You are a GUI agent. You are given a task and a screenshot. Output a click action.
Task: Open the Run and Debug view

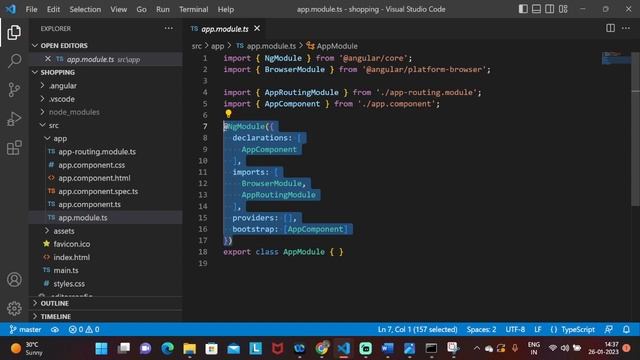(14, 119)
